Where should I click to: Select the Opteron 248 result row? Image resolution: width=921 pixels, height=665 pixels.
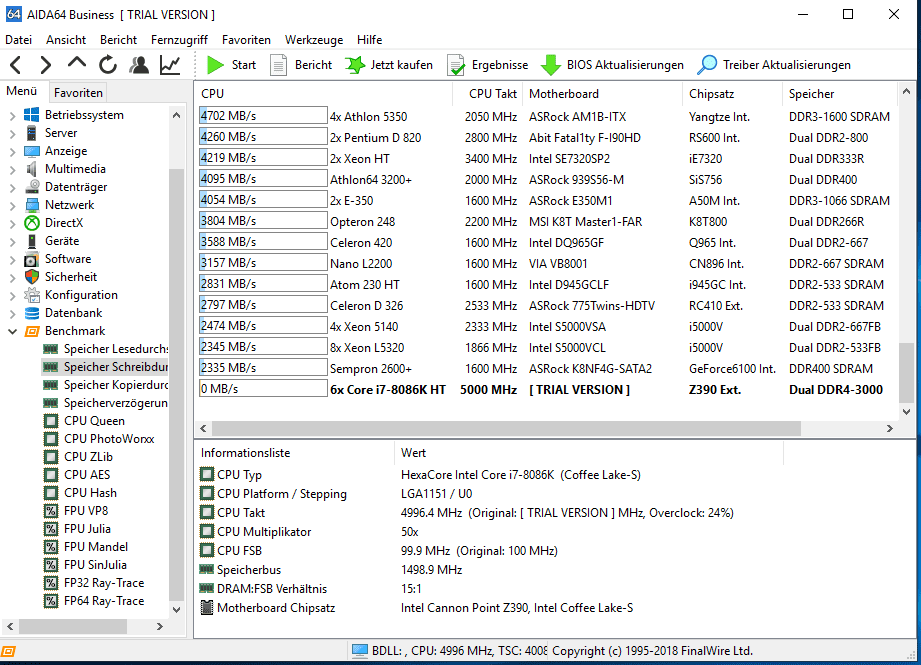pyautogui.click(x=548, y=221)
